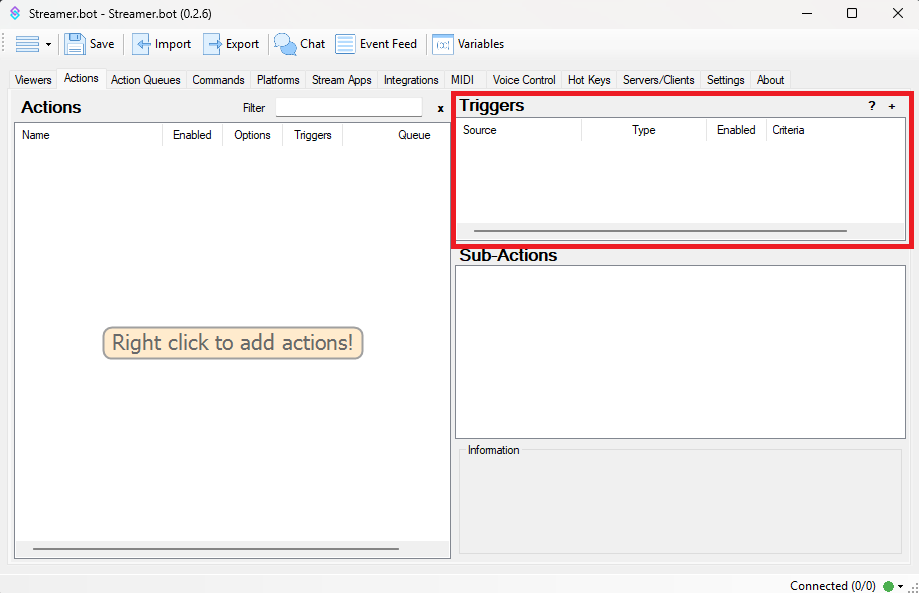919x593 pixels.
Task: Click the Save disk icon
Action: [x=75, y=44]
